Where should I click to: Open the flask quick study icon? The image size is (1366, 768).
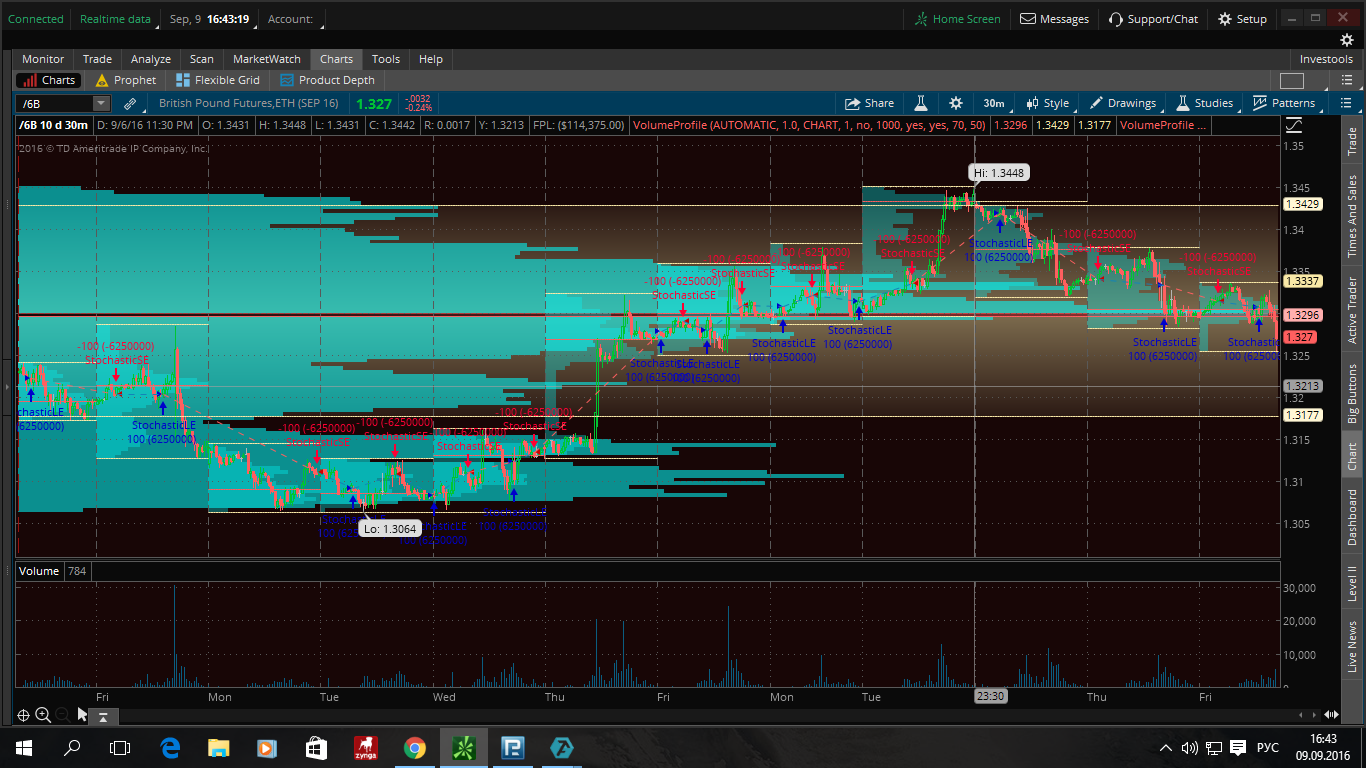tap(920, 103)
